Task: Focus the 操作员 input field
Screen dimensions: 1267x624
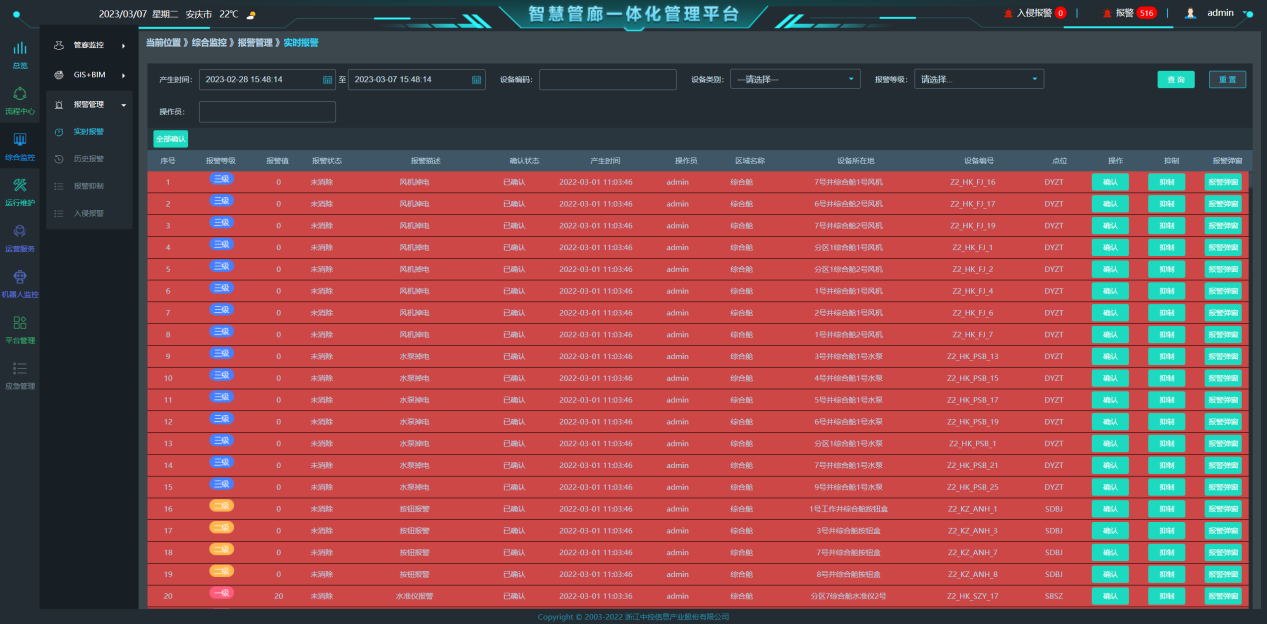Action: click(267, 111)
